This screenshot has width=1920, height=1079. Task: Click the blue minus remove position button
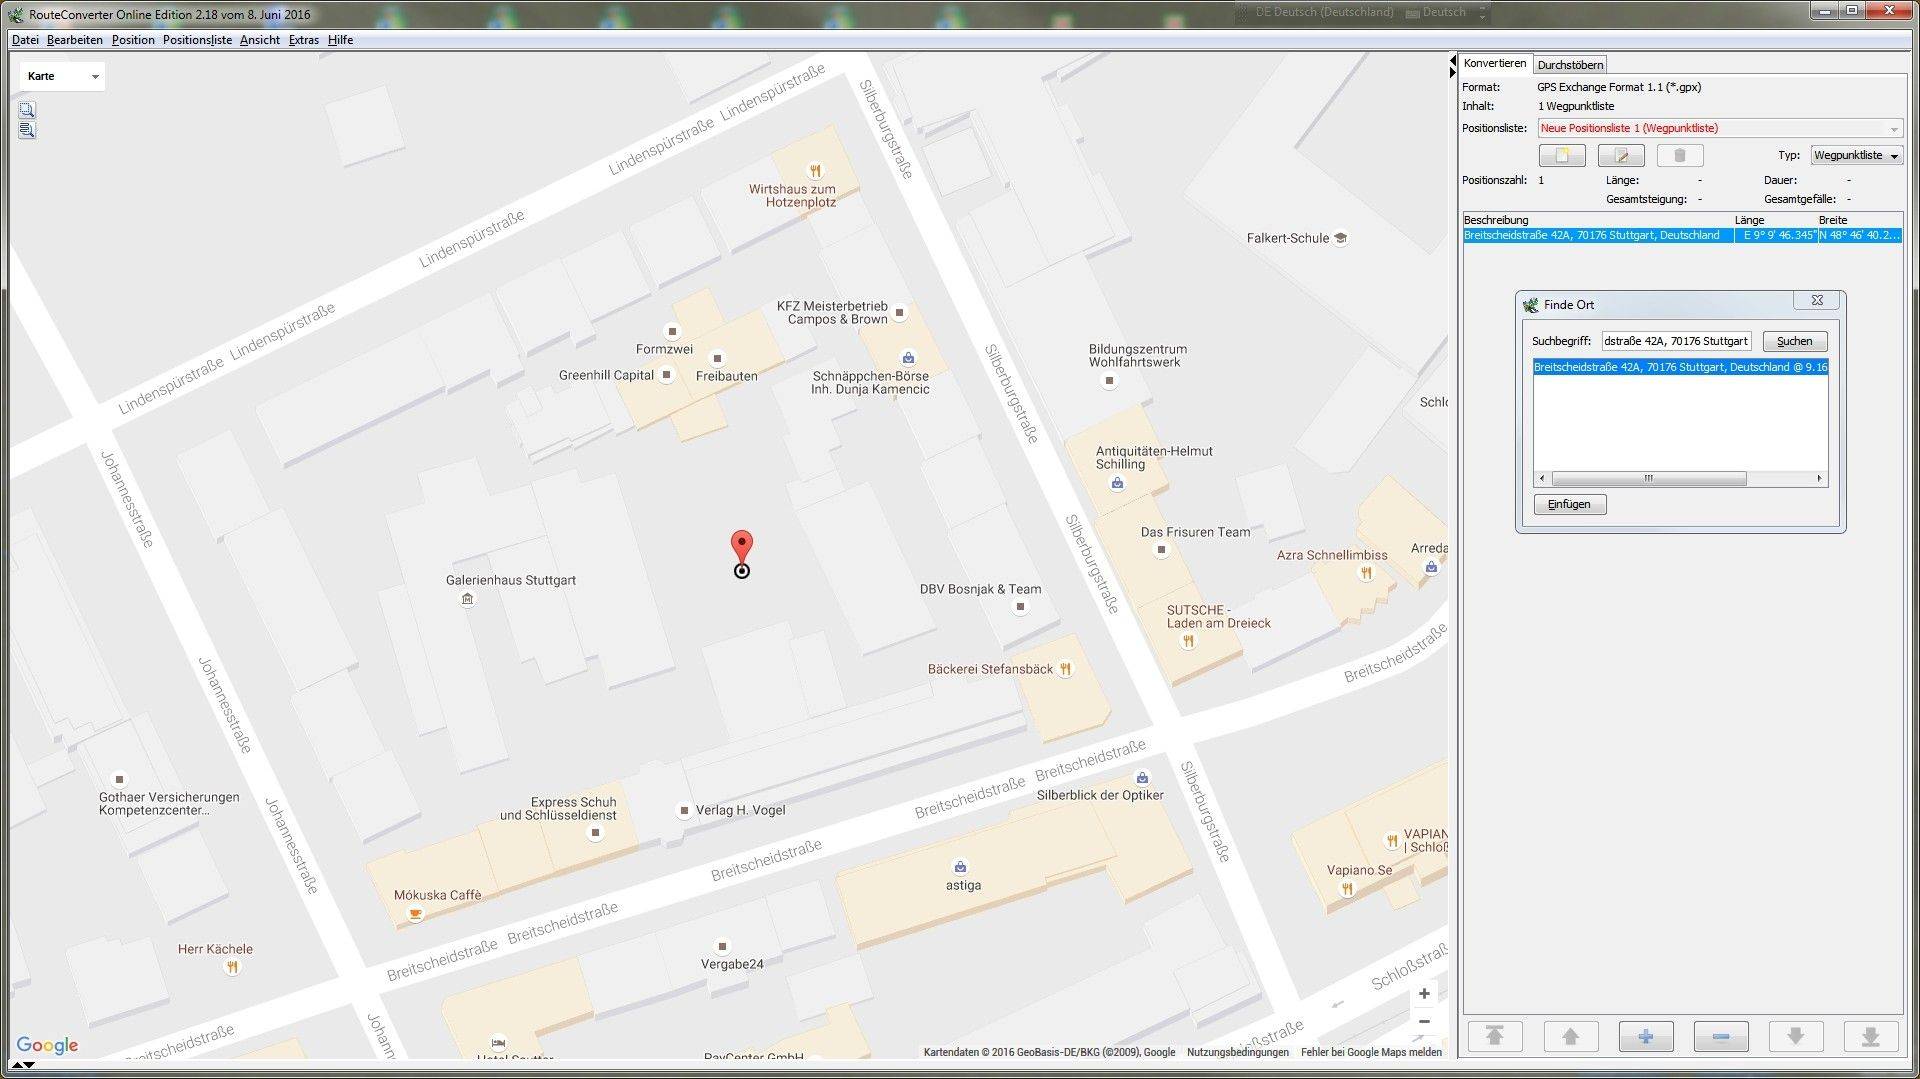coord(1720,1037)
